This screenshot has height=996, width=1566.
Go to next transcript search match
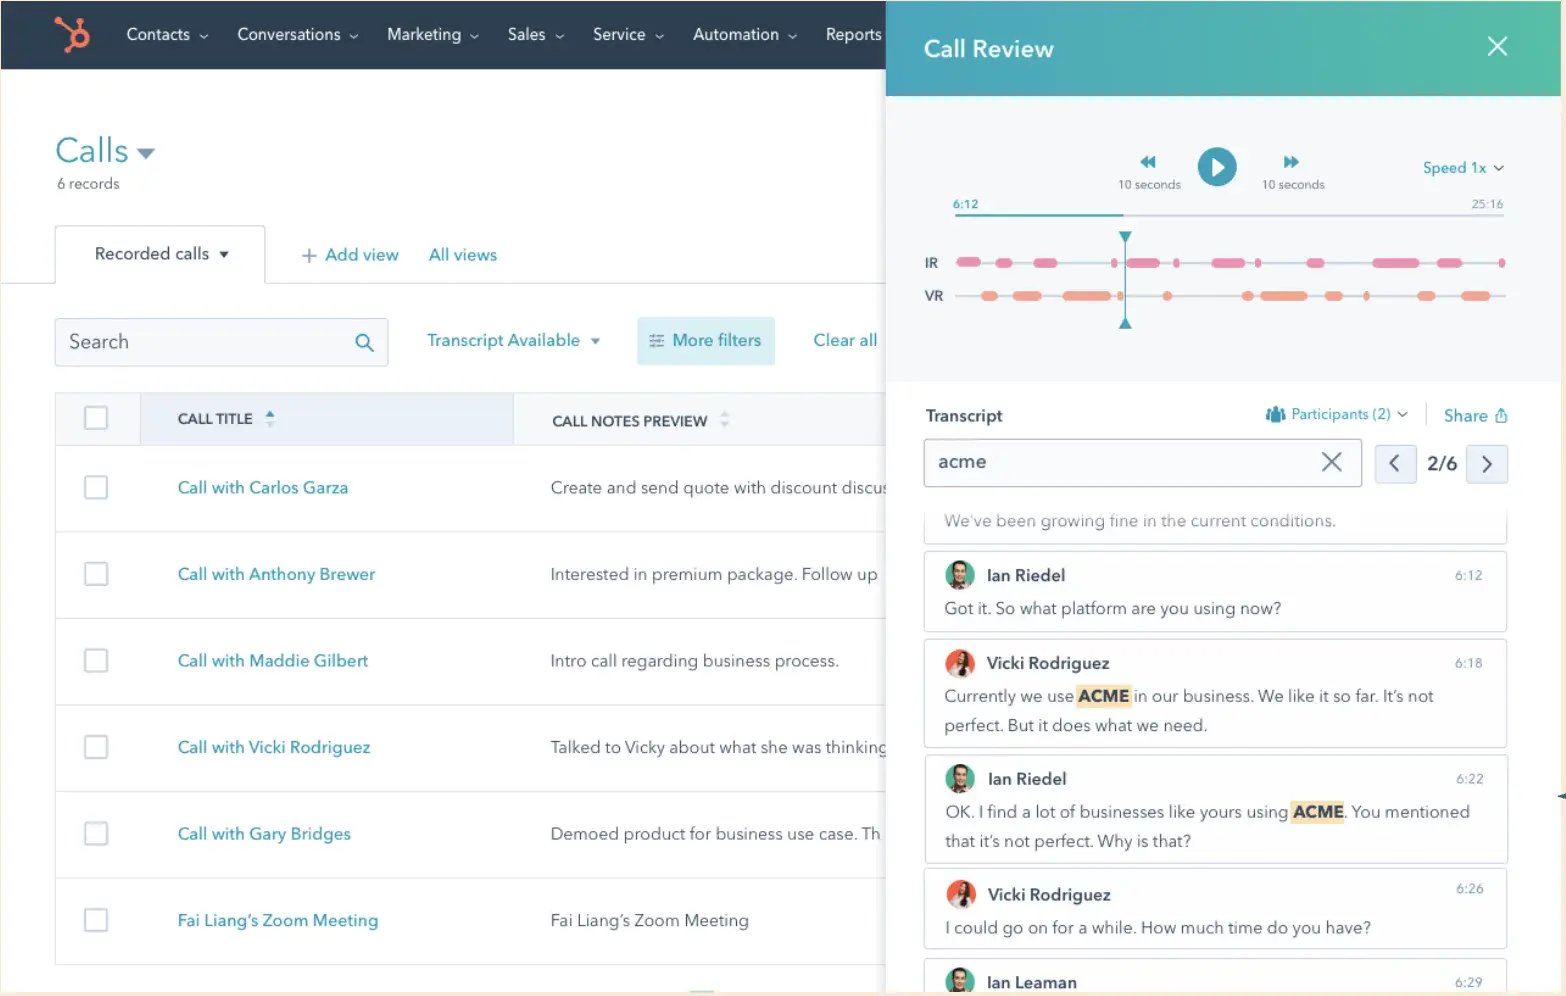pyautogui.click(x=1487, y=464)
